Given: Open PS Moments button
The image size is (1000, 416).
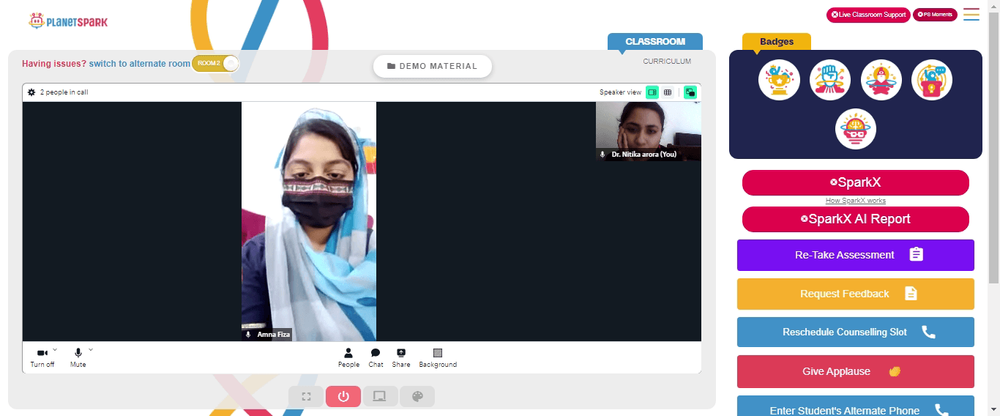Looking at the screenshot, I should [934, 15].
